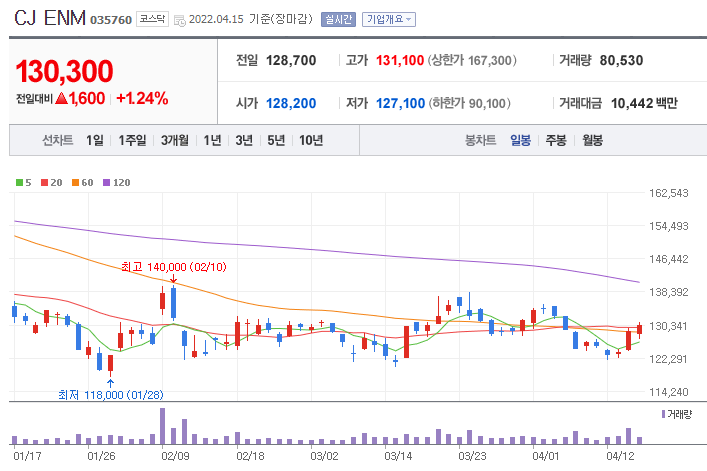This screenshot has height=471, width=707.
Task: Click the red up triangle next to 1,600
Action: (x=61, y=98)
